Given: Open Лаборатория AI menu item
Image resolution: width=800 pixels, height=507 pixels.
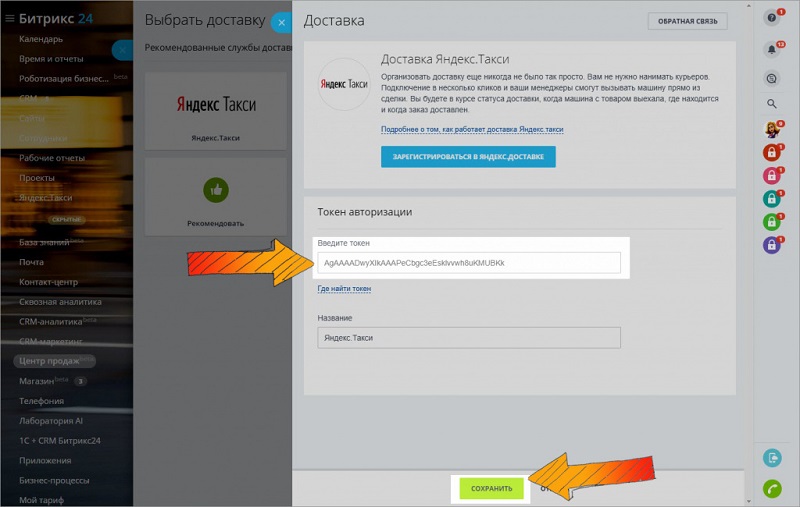Looking at the screenshot, I should (x=51, y=421).
